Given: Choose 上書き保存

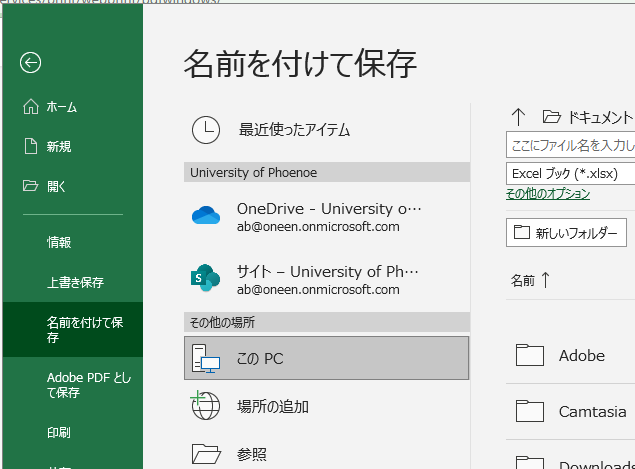Looking at the screenshot, I should pyautogui.click(x=73, y=282).
